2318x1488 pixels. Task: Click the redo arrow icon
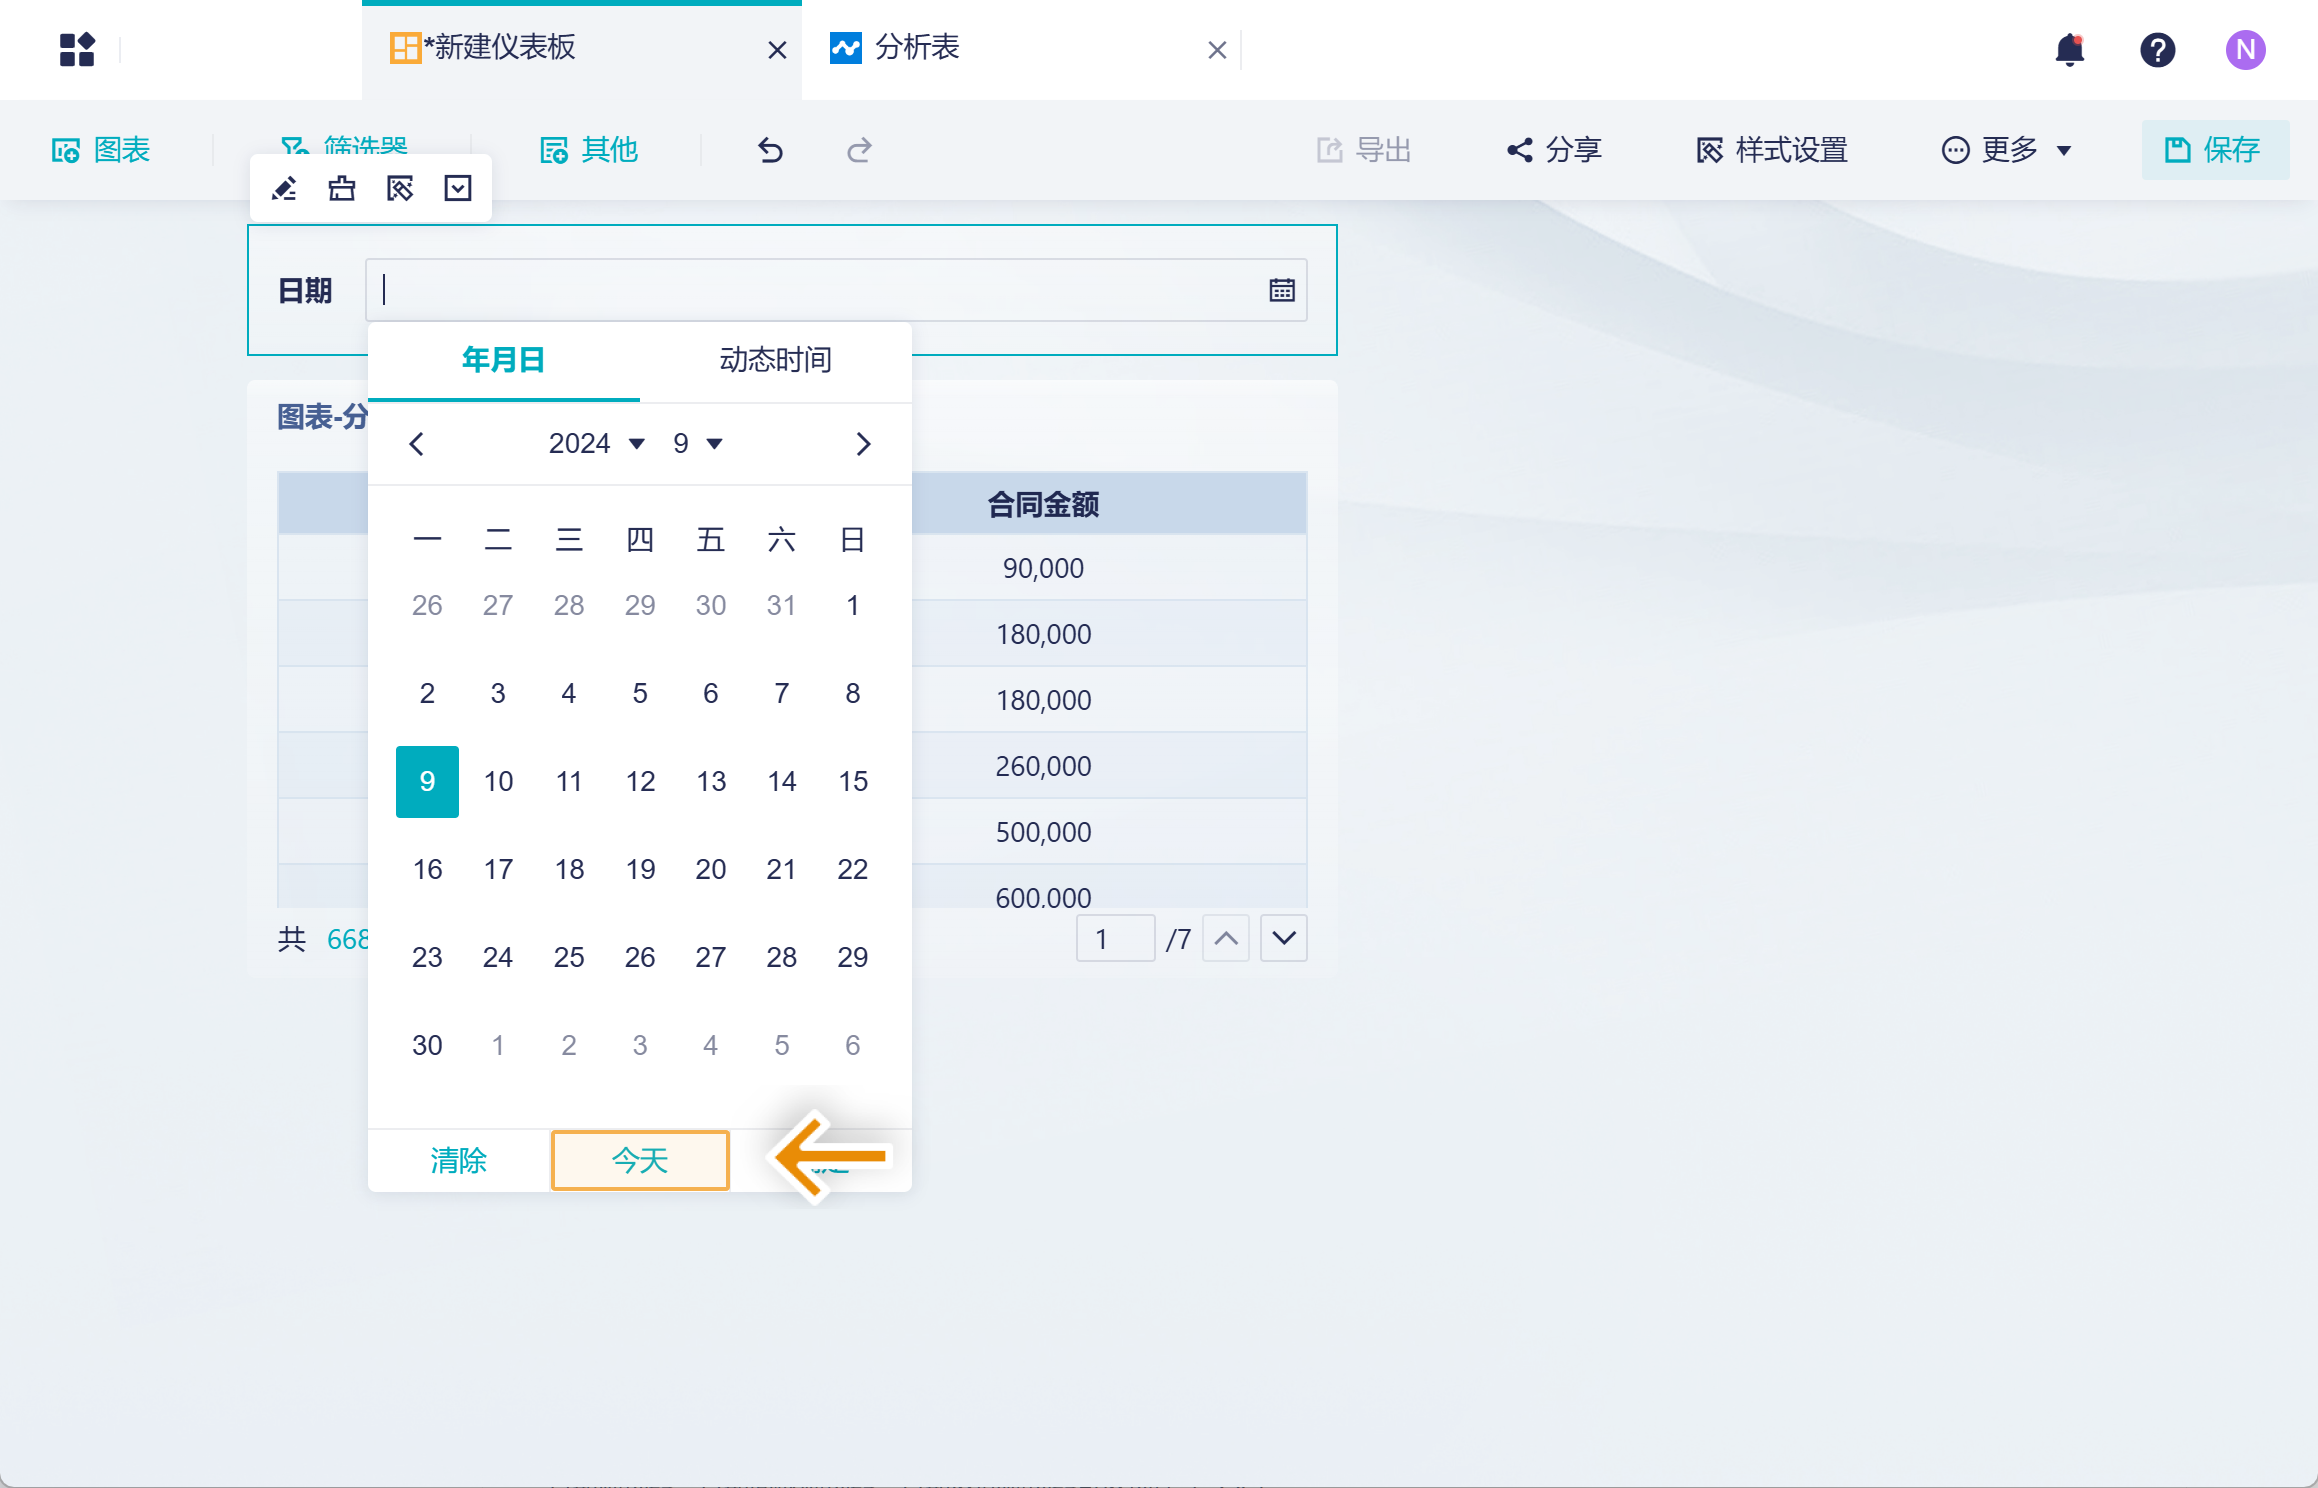[x=859, y=150]
